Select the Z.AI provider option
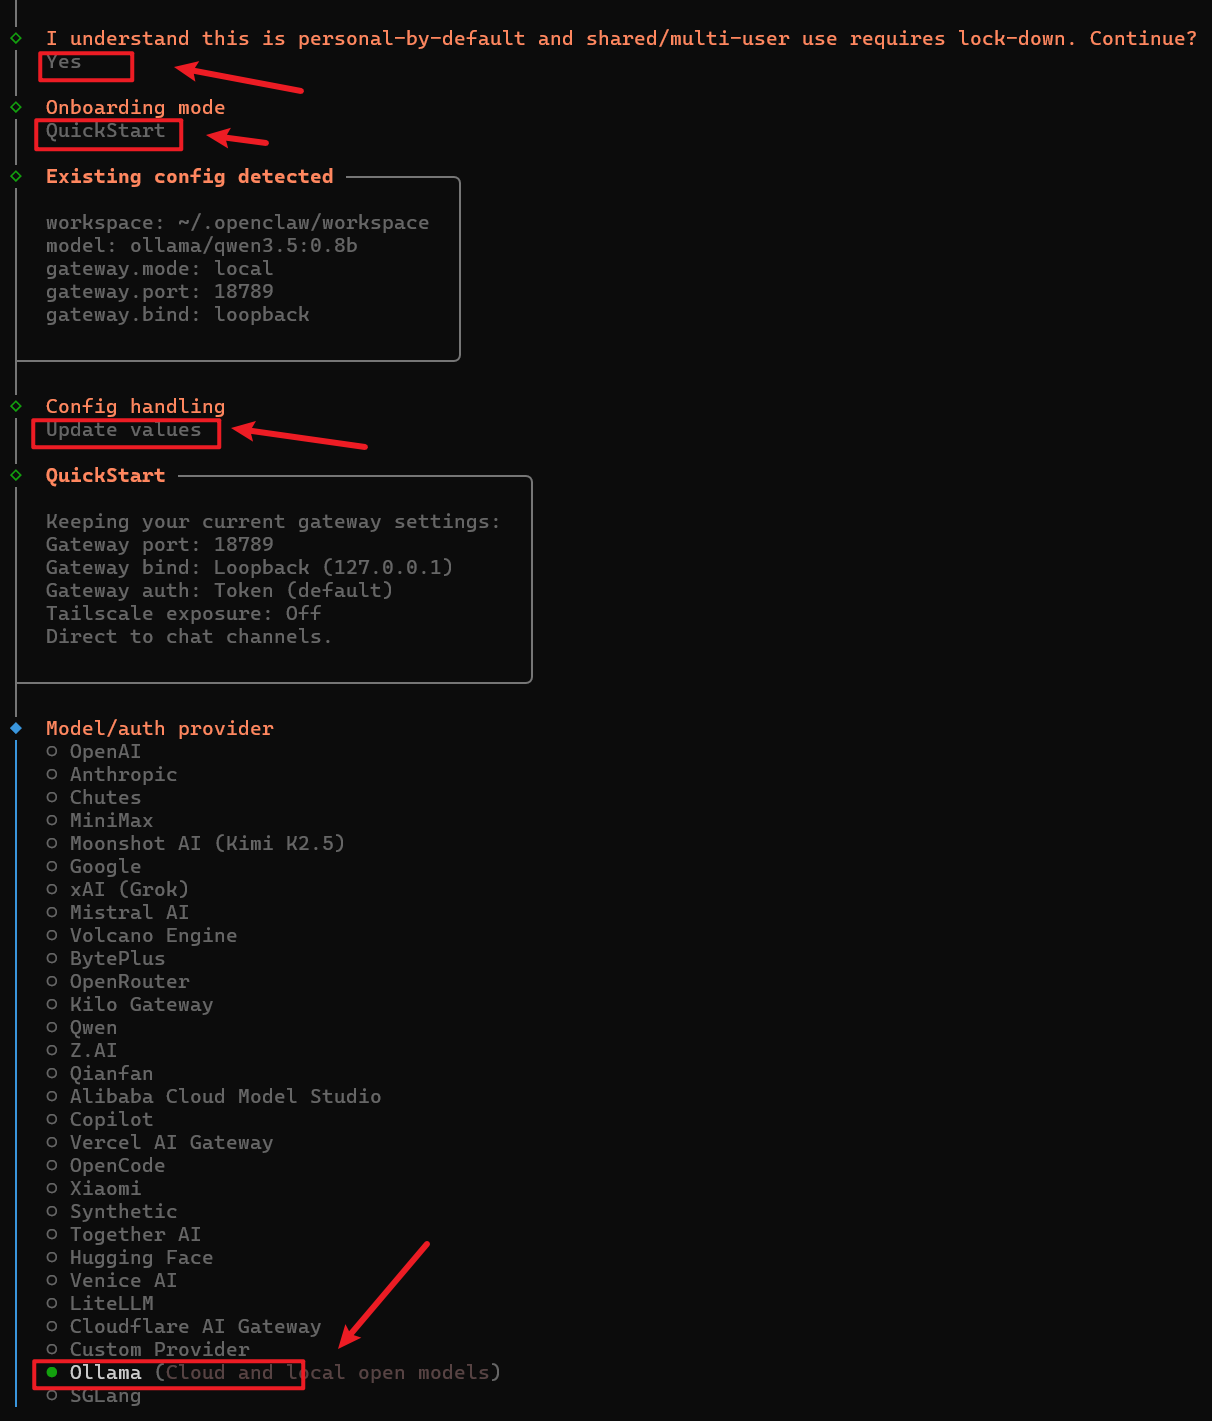The height and width of the screenshot is (1421, 1212). point(82,1050)
